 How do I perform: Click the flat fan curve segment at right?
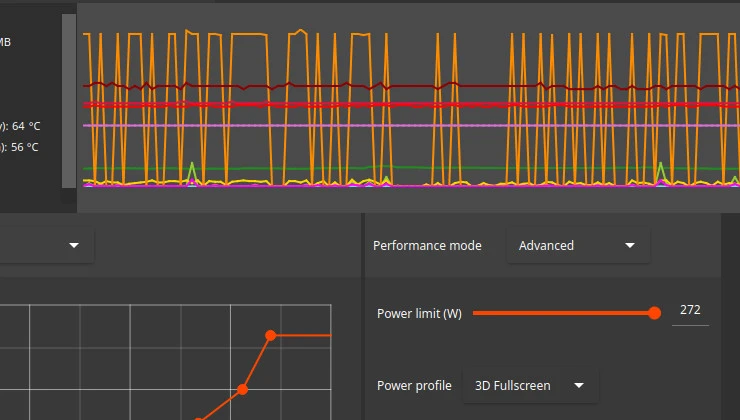pos(302,336)
